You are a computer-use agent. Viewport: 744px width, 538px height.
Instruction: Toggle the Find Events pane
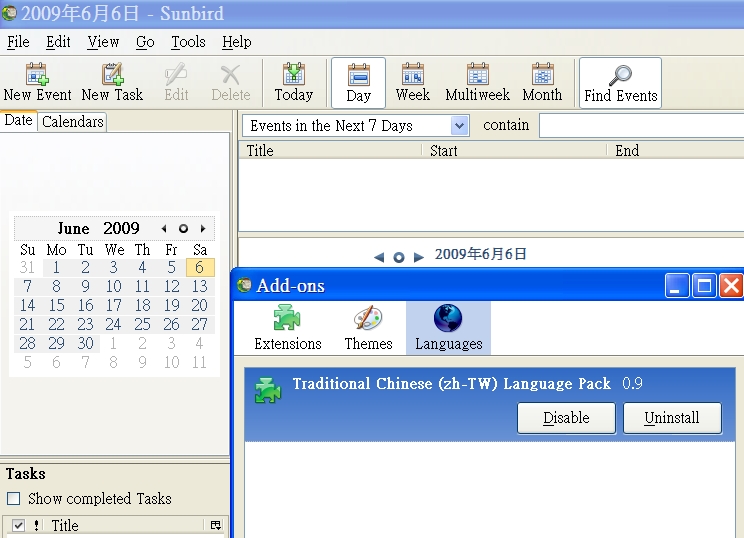tap(620, 83)
